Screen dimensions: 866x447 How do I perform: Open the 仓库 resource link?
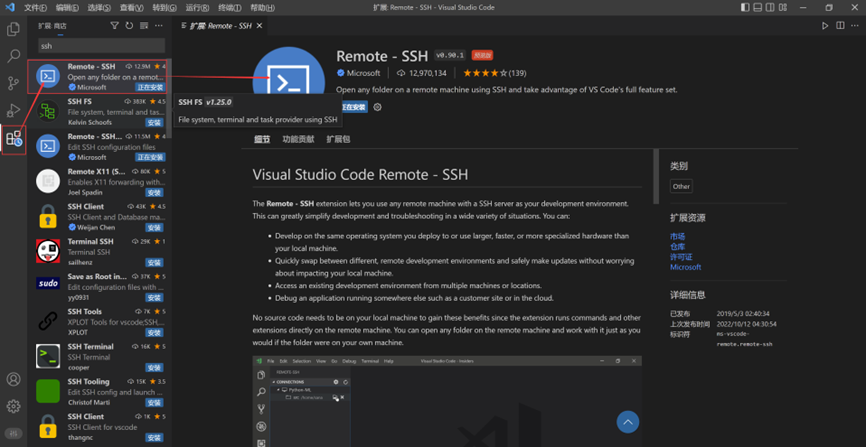point(678,246)
